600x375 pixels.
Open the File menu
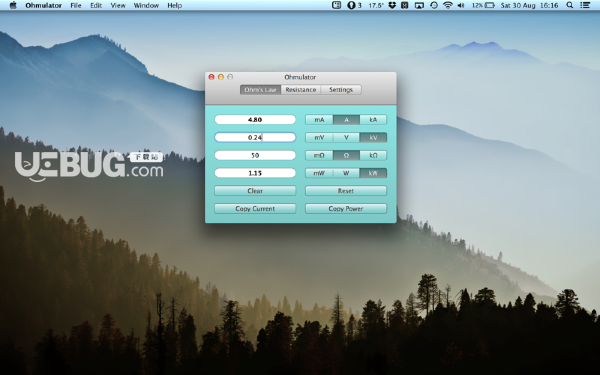(76, 5)
